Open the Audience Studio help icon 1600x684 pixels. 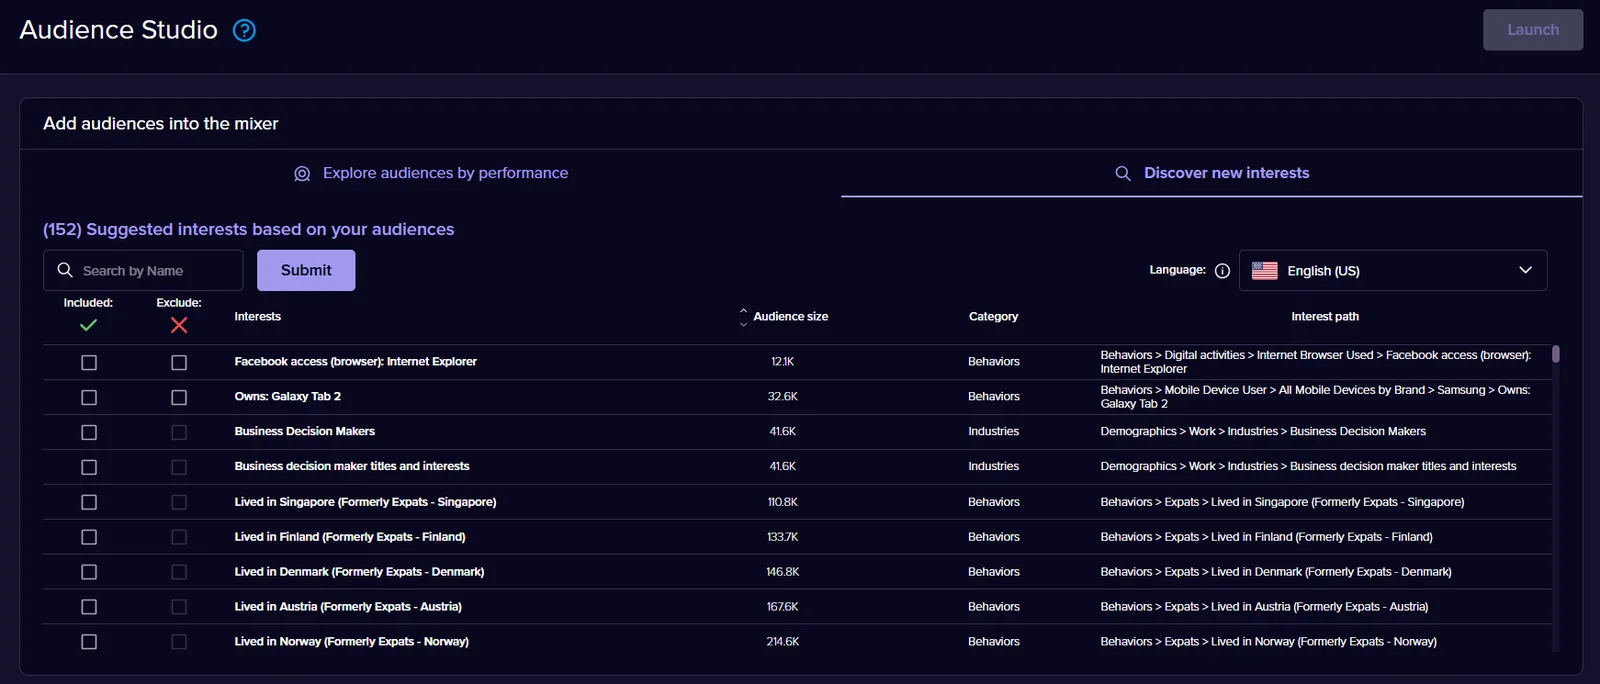click(244, 30)
